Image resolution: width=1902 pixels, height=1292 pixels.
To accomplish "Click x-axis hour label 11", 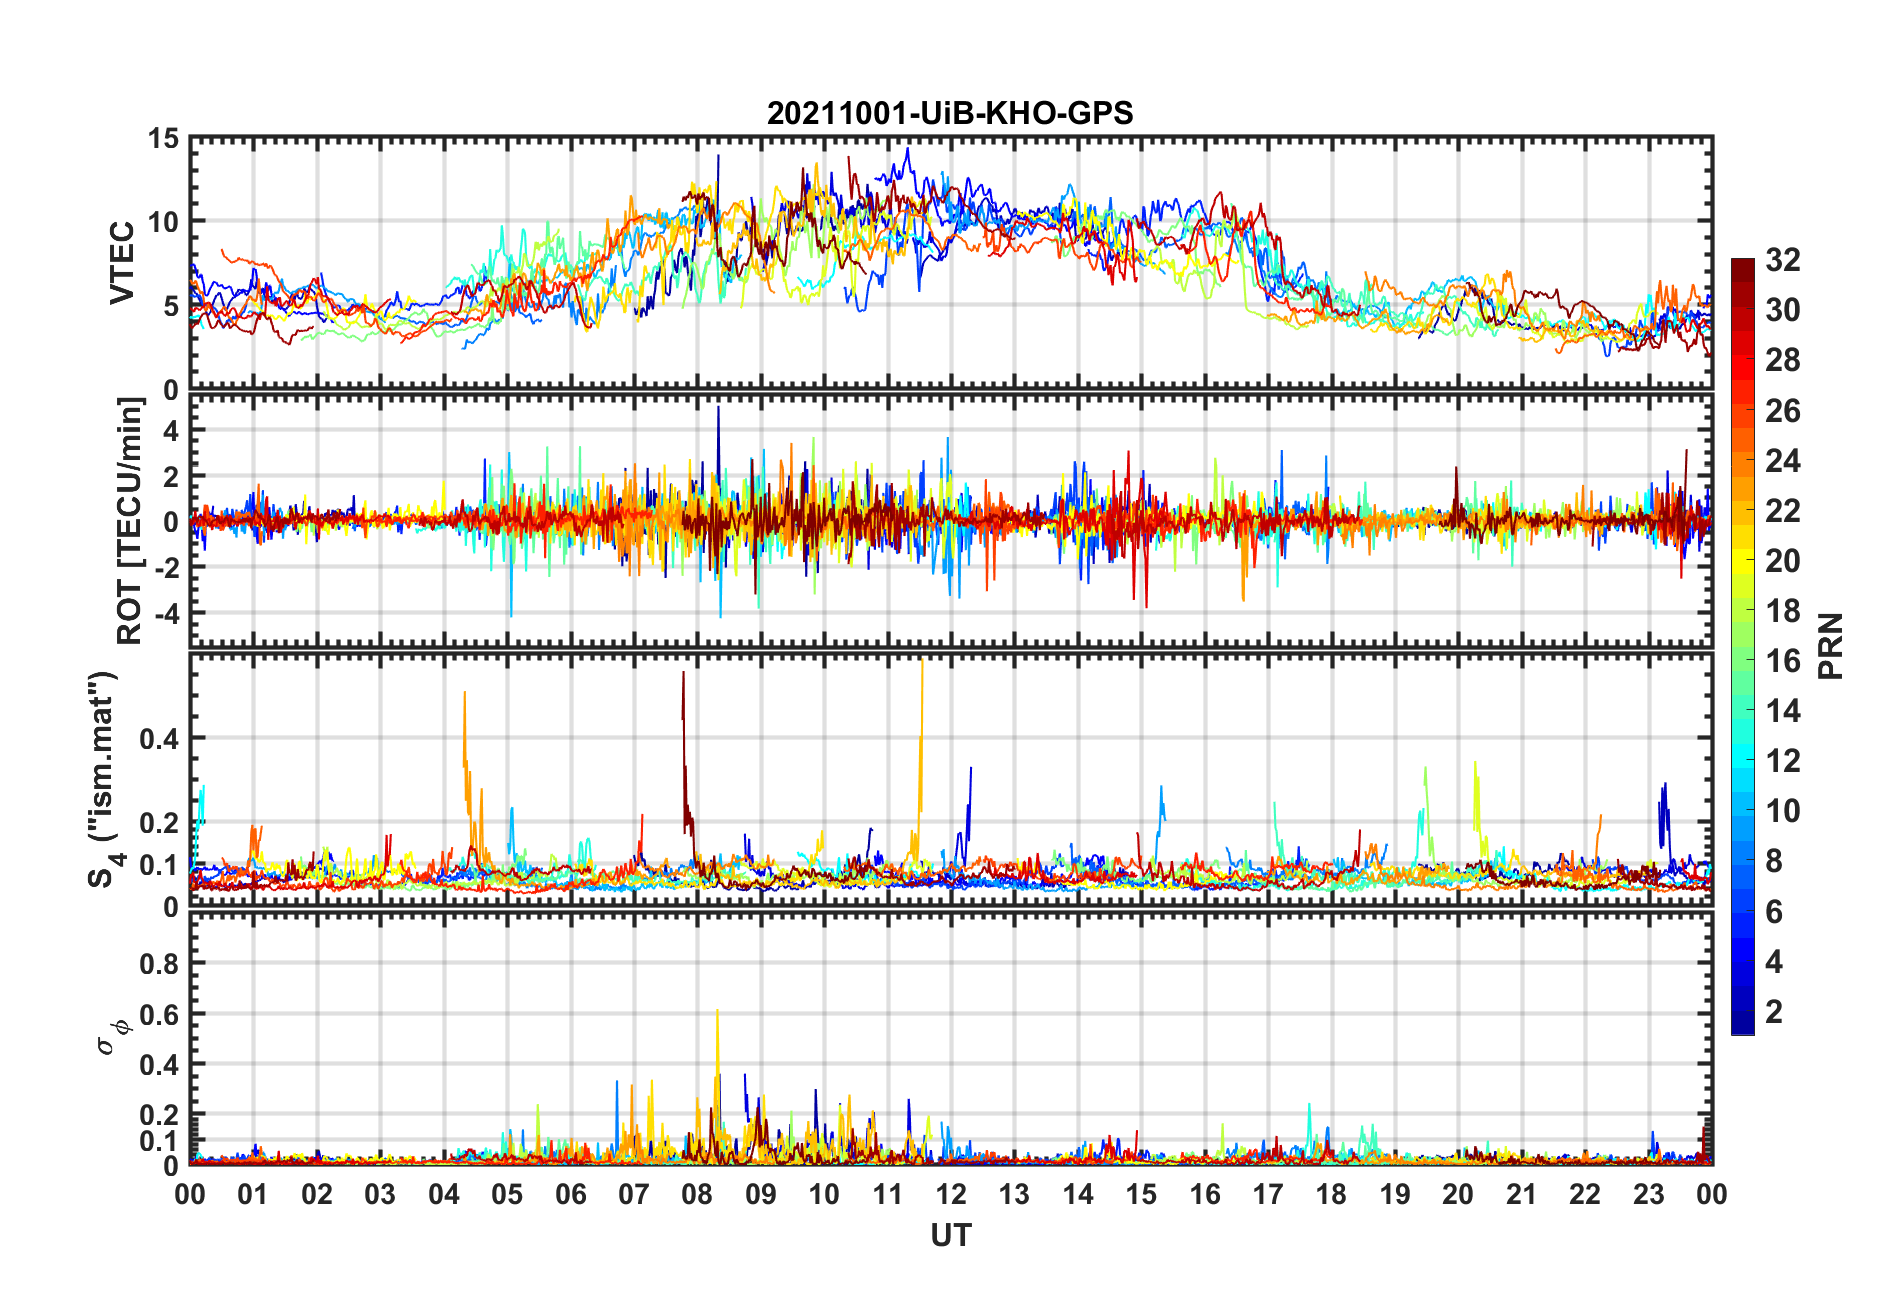I will [x=888, y=1194].
